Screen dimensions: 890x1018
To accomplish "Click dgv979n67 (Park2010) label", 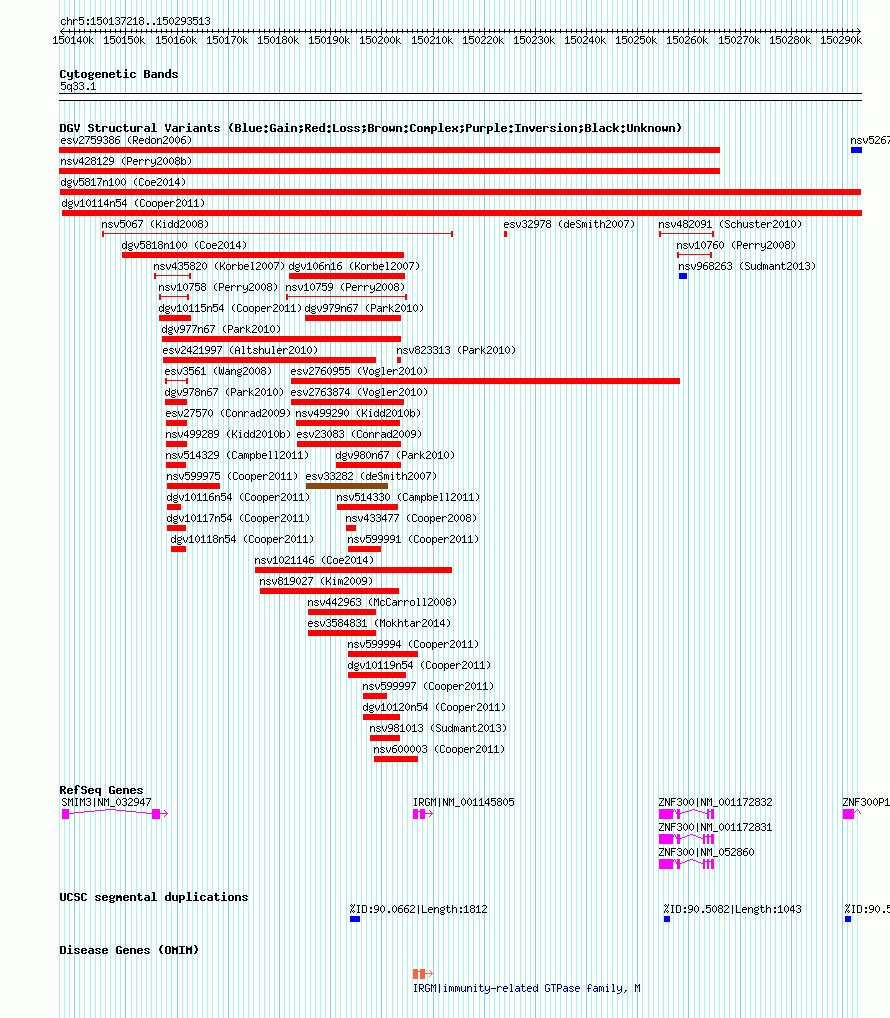I will tap(364, 308).
